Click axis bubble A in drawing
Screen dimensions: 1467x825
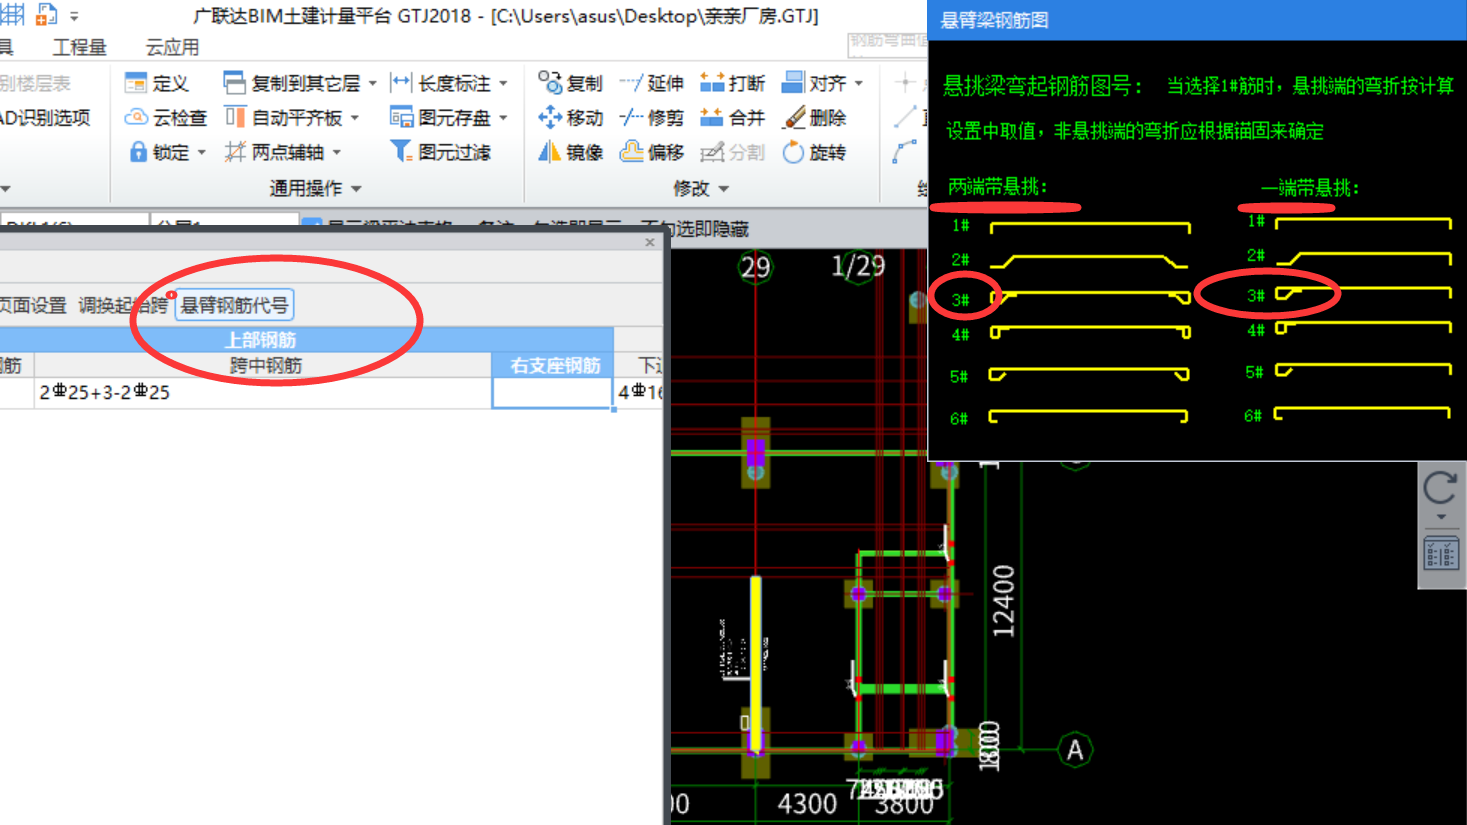click(x=1075, y=749)
